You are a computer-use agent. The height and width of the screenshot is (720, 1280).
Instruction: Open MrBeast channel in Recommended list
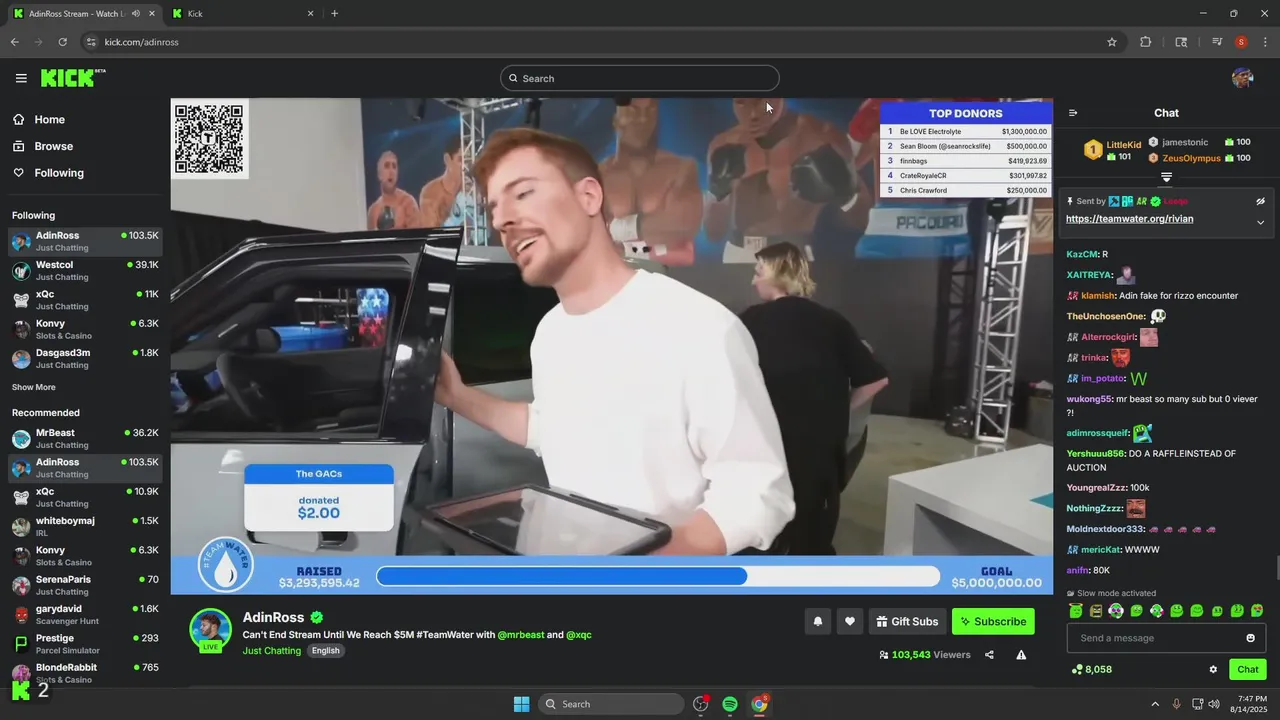85,438
